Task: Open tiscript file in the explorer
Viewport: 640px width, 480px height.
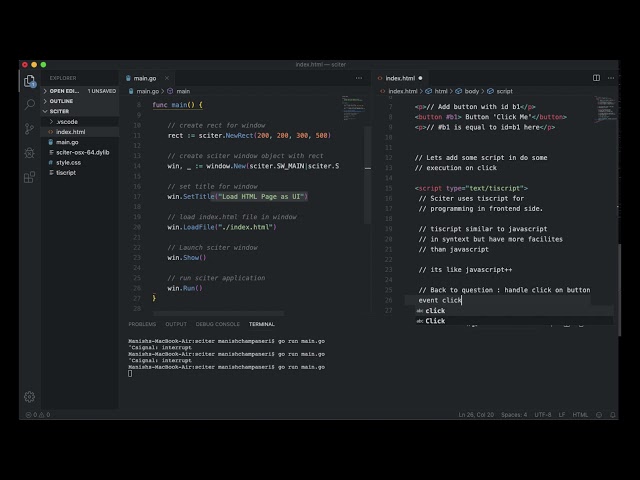Action: (x=80, y=173)
